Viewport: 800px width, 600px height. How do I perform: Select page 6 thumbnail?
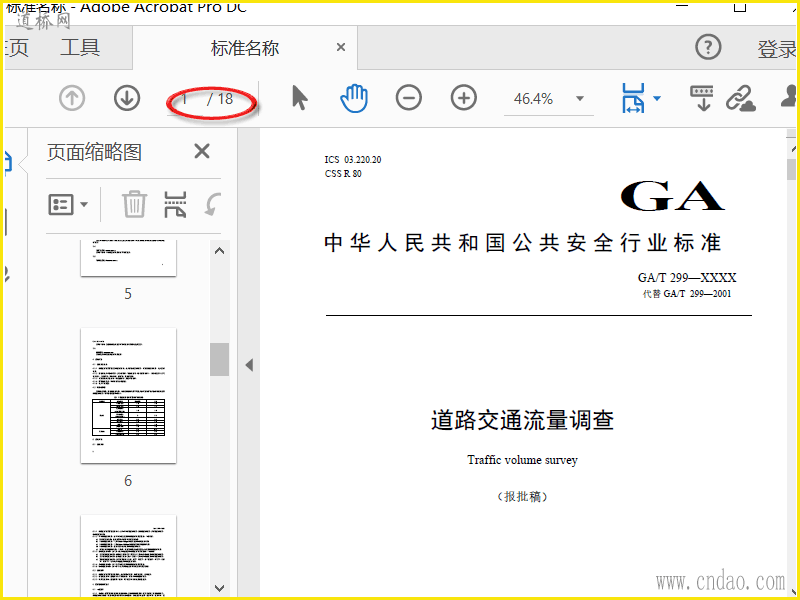tap(129, 395)
